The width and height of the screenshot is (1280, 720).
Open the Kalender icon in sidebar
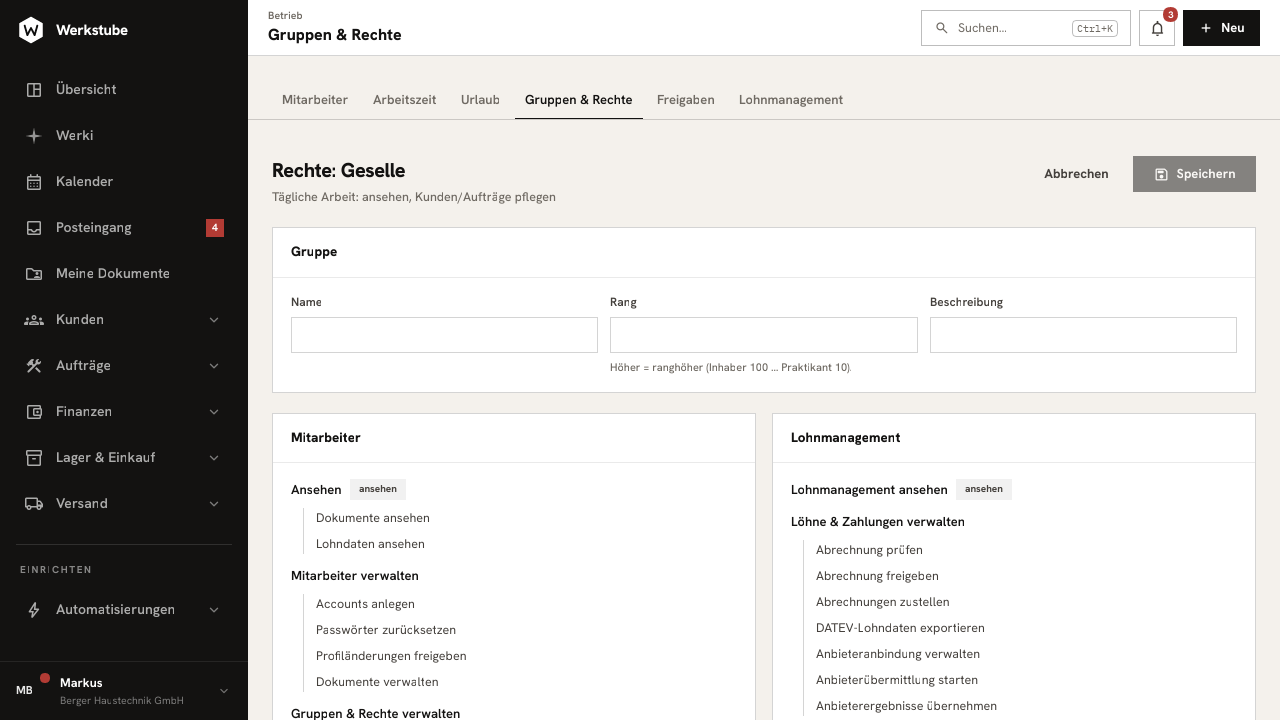(34, 182)
